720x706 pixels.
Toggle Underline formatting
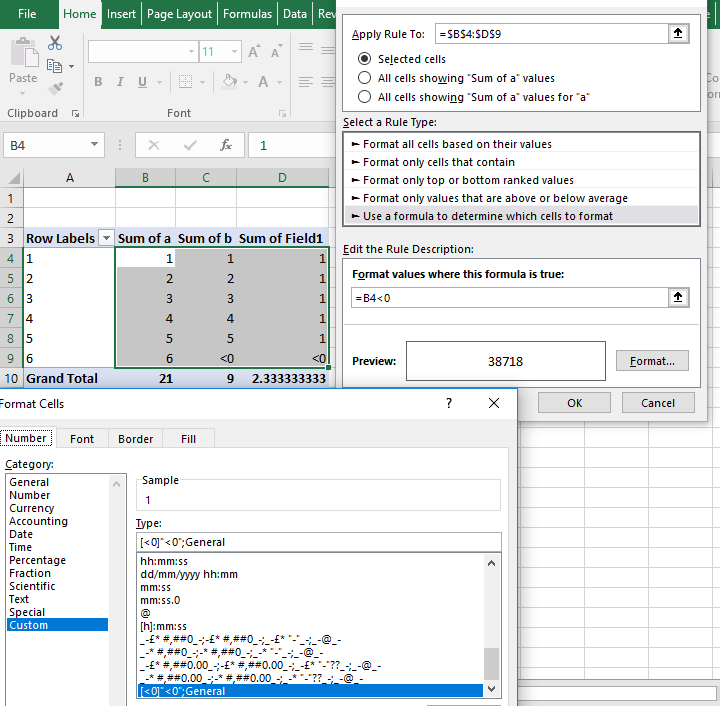[142, 82]
